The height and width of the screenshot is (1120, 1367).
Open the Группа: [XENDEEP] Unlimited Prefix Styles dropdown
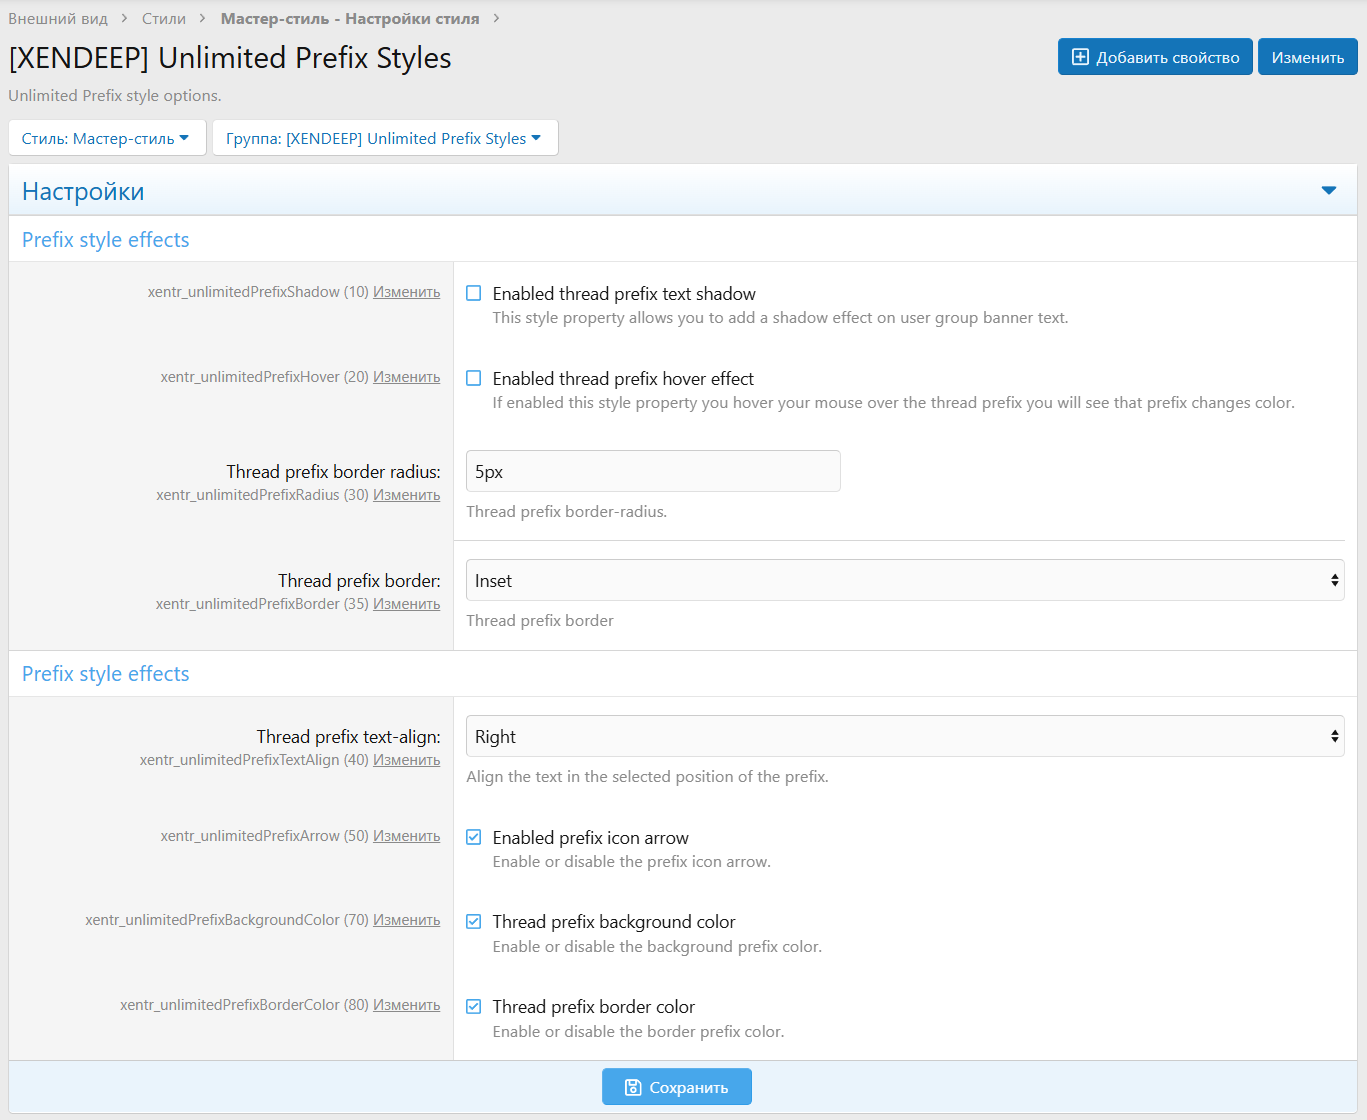point(385,138)
